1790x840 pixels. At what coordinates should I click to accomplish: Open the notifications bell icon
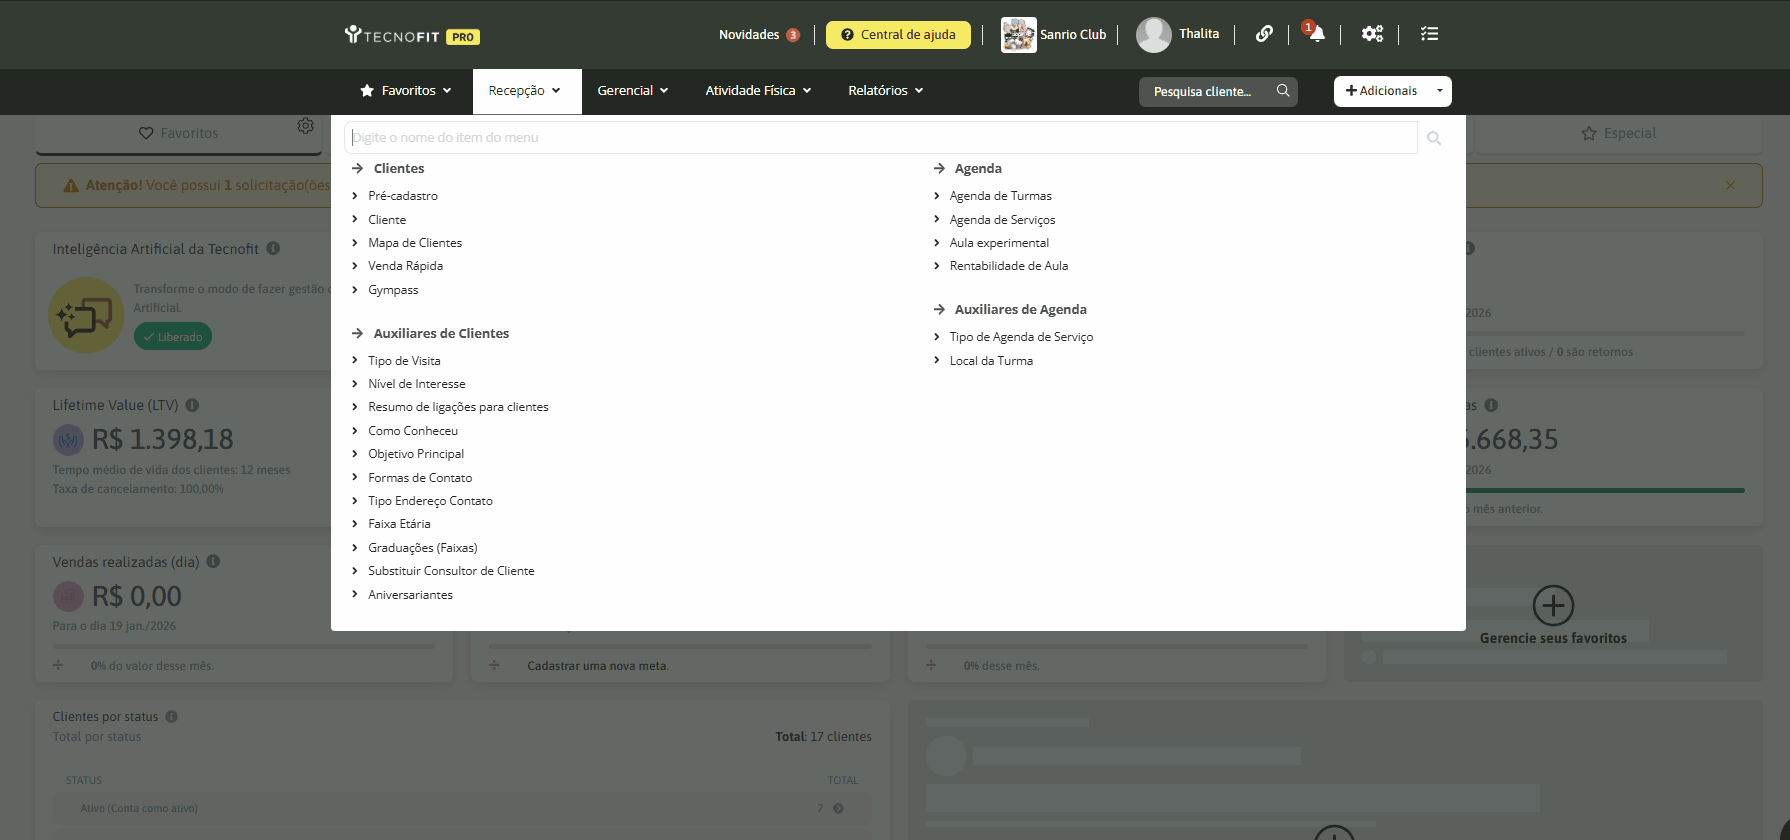tap(1316, 34)
